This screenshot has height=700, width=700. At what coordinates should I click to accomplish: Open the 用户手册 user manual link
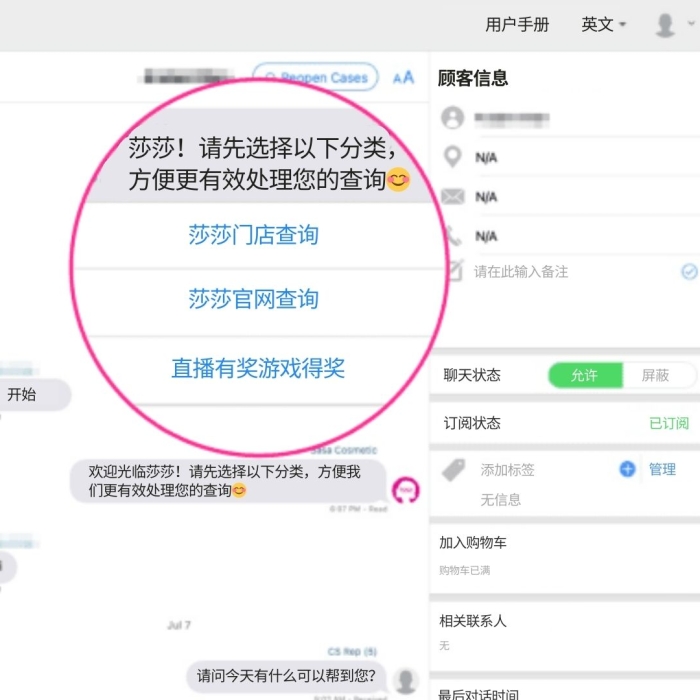[517, 25]
